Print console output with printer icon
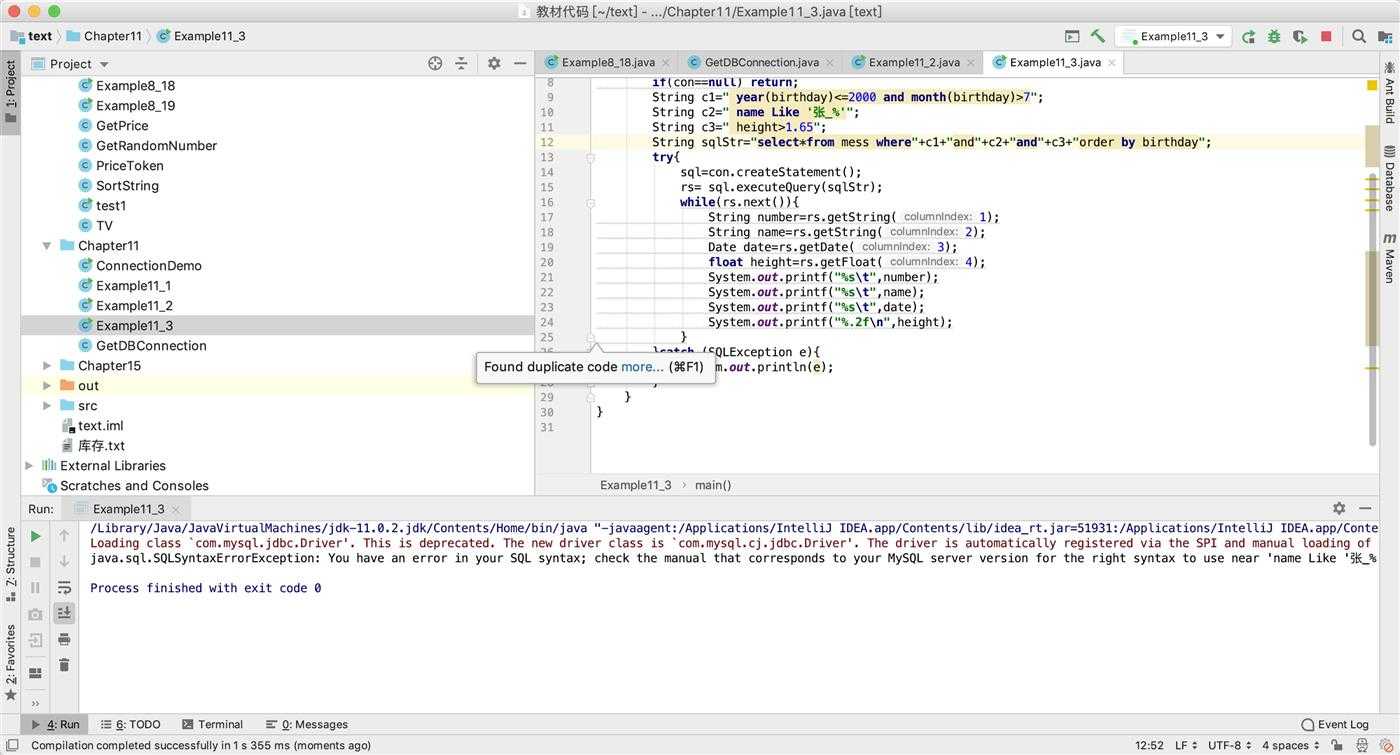 pos(64,639)
